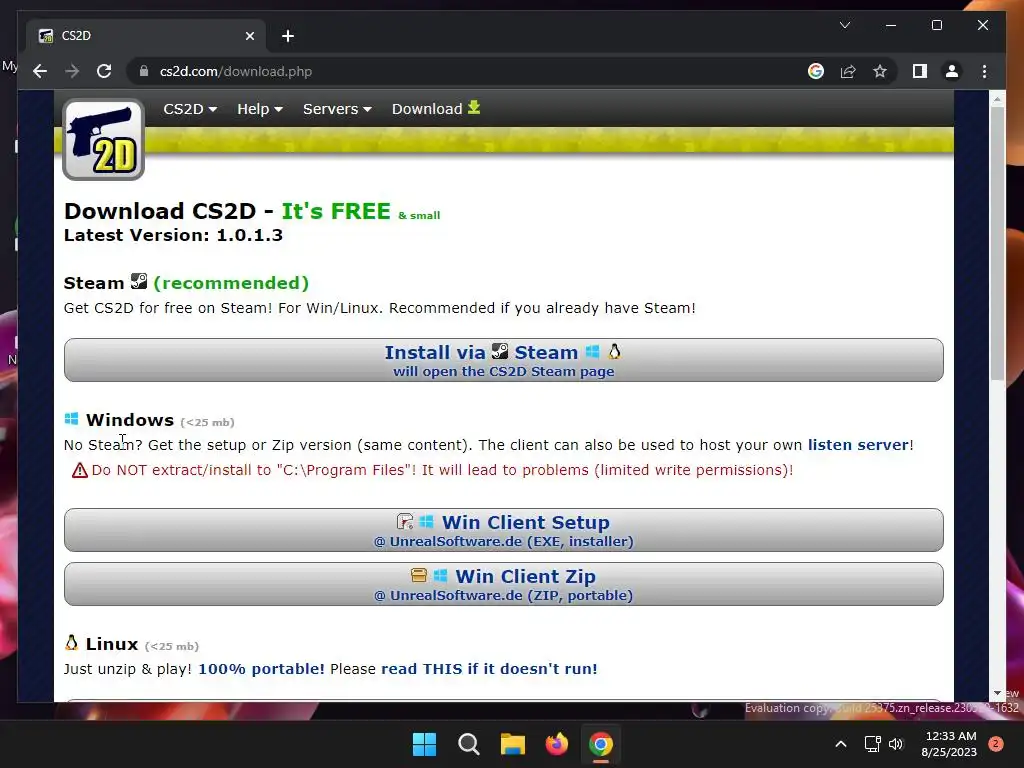Viewport: 1024px width, 768px height.
Task: Open the Download nav item
Action: tap(436, 108)
